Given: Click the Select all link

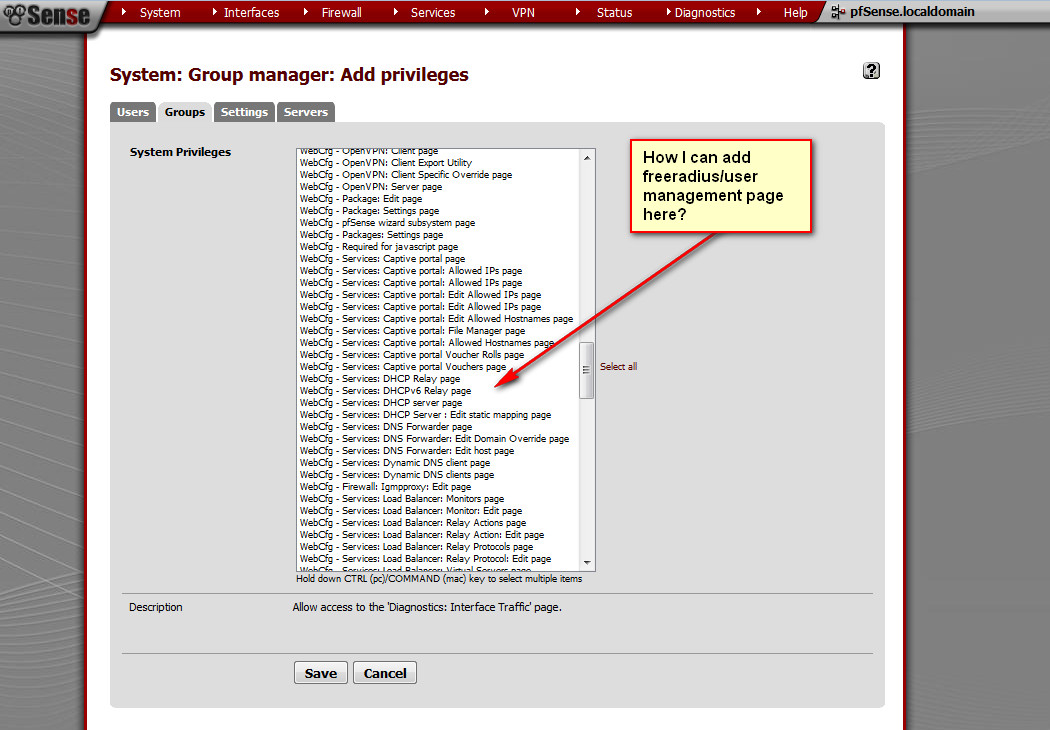Looking at the screenshot, I should tap(618, 367).
